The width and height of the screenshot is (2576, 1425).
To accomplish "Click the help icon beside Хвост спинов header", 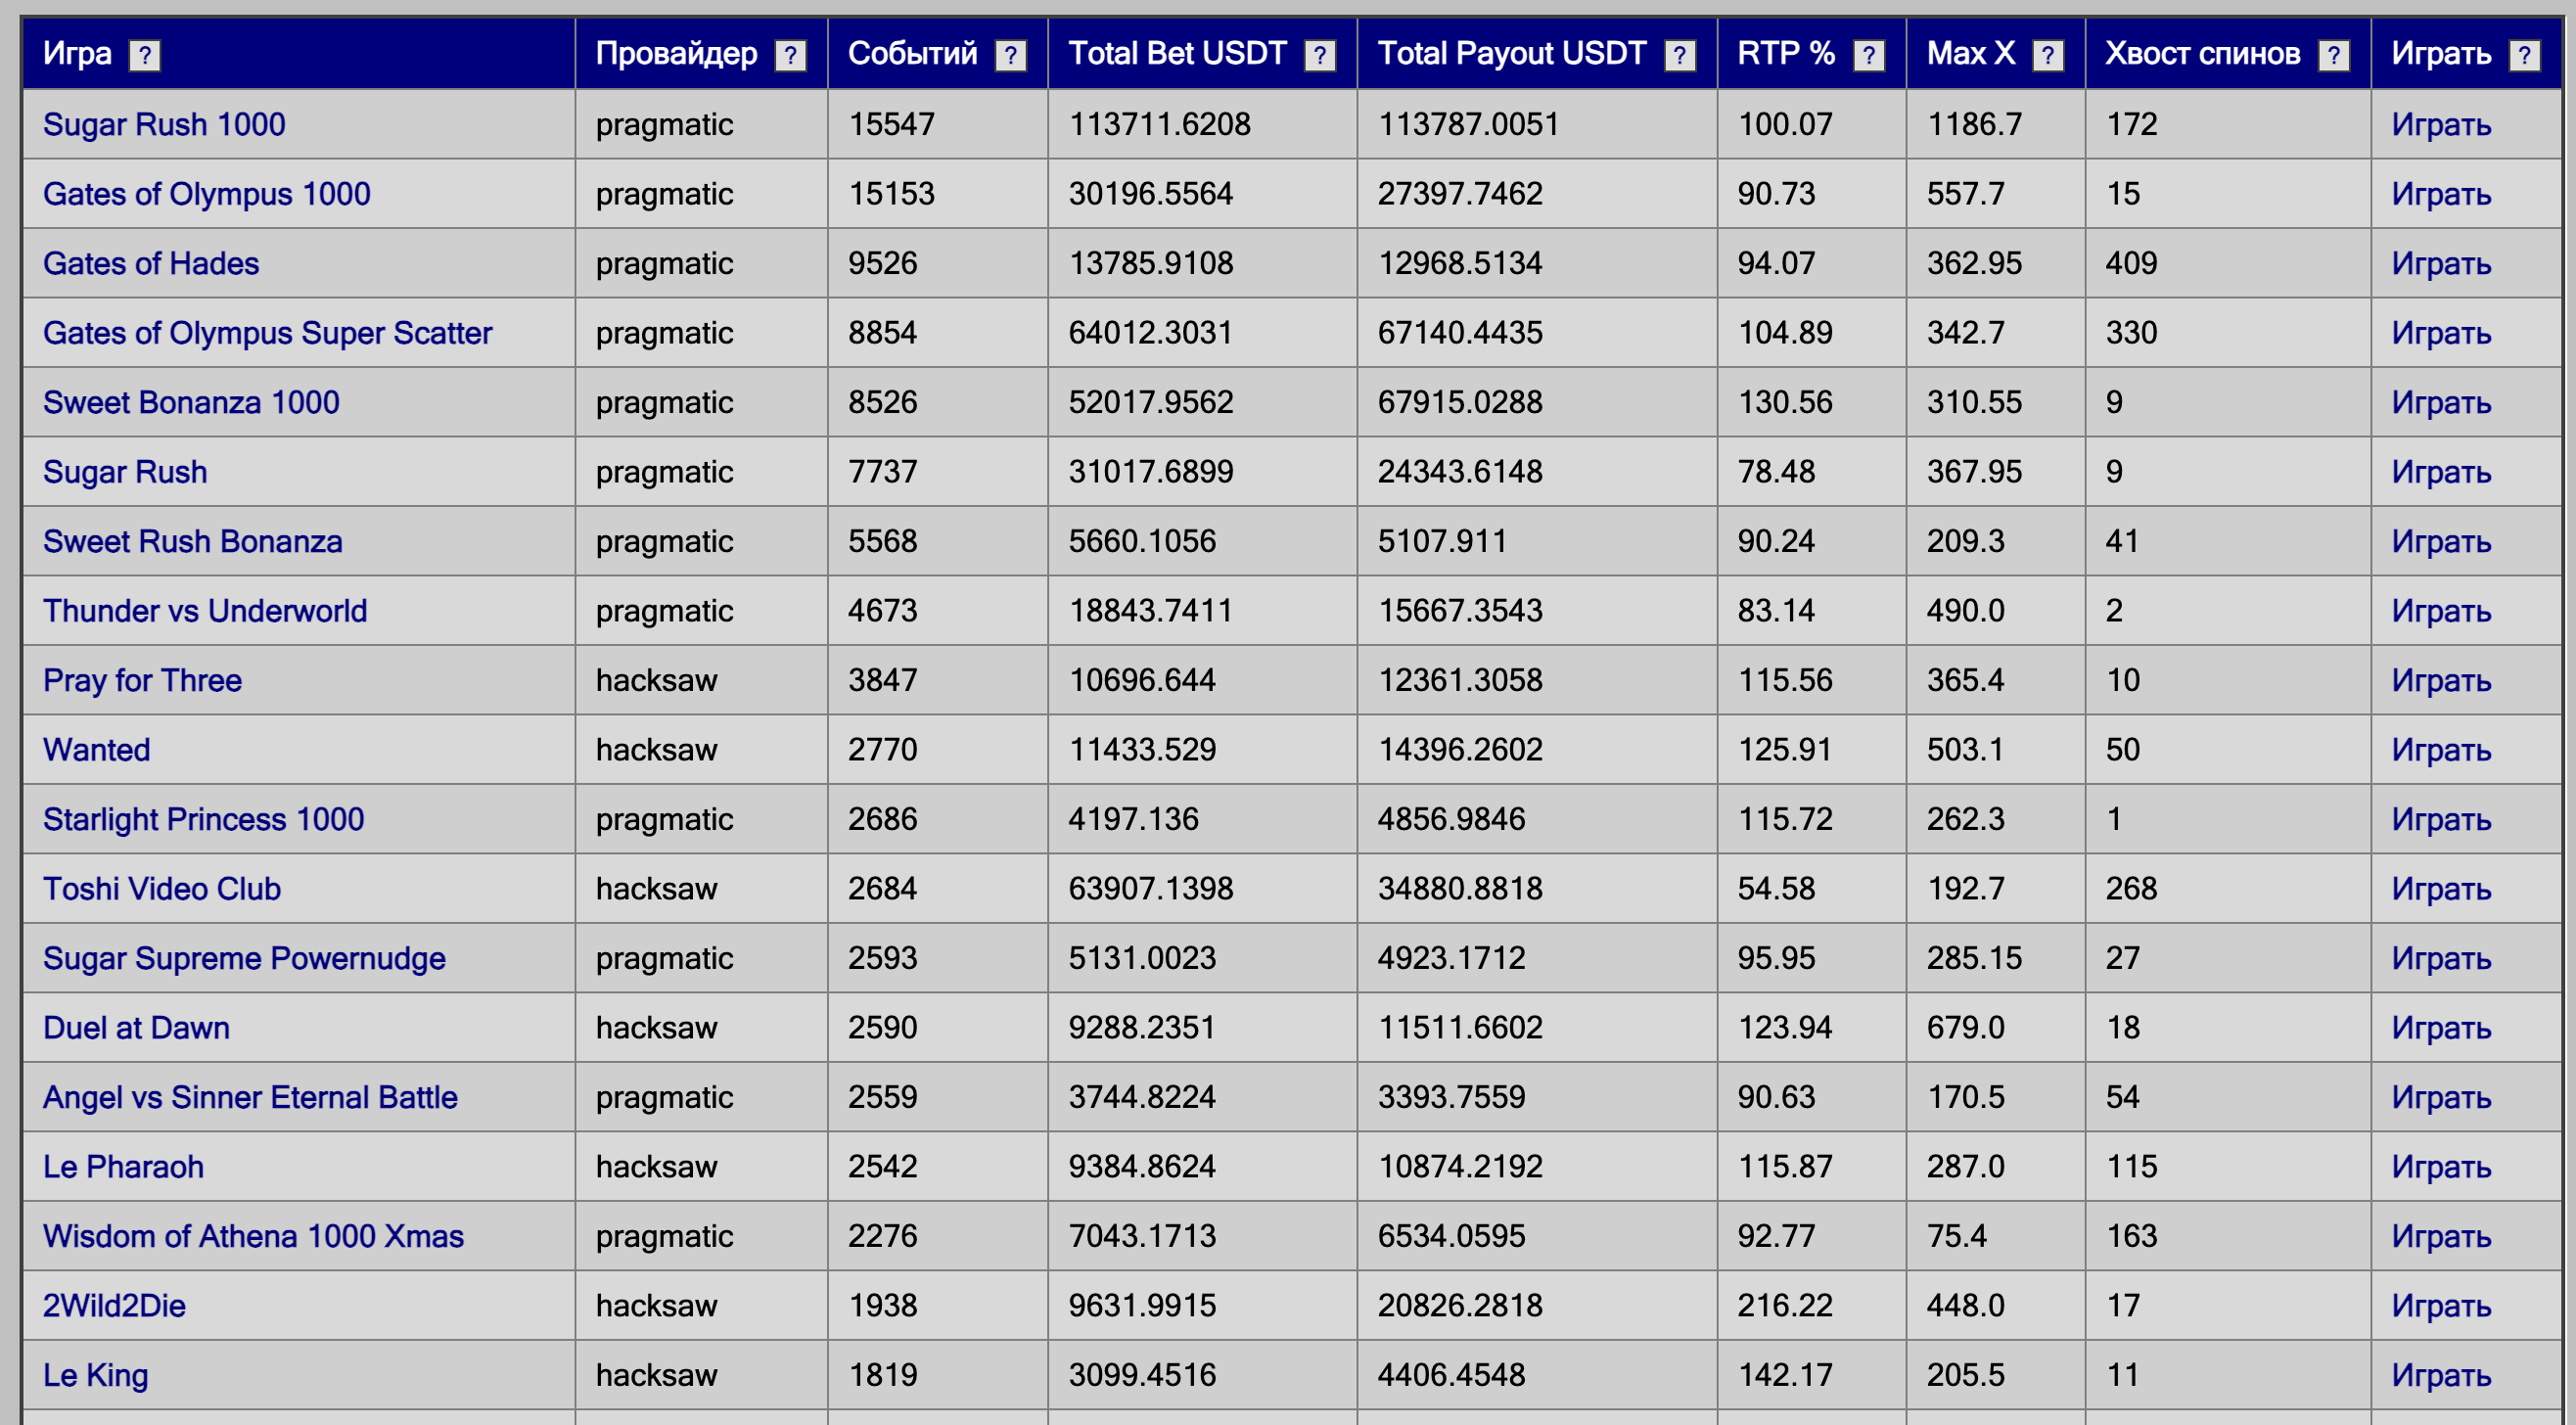I will (x=2333, y=55).
